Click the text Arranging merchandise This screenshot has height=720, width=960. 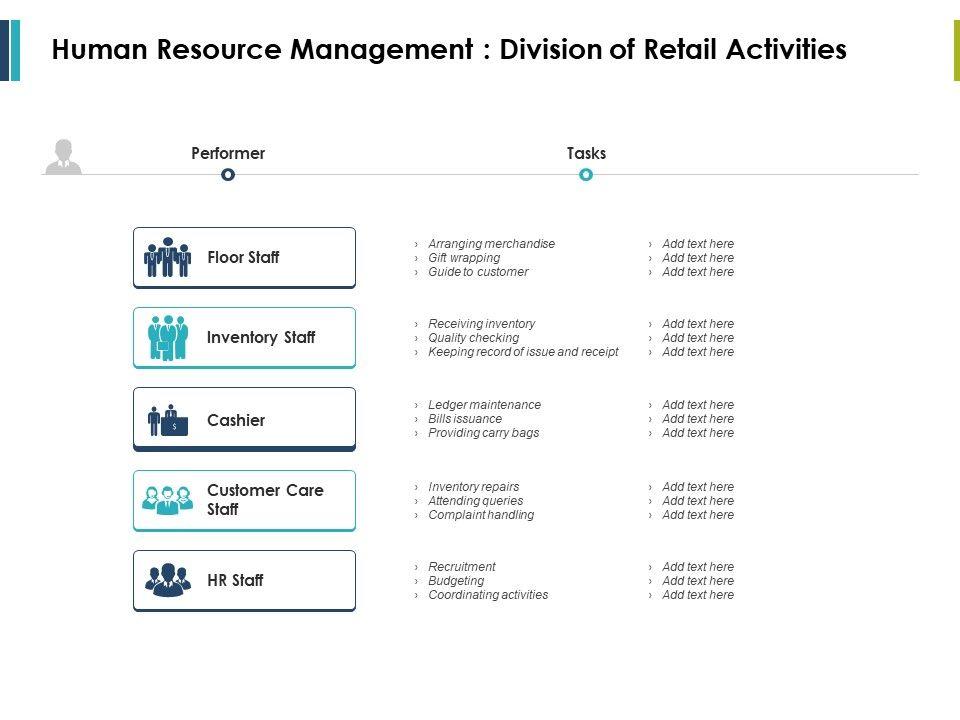click(x=491, y=244)
